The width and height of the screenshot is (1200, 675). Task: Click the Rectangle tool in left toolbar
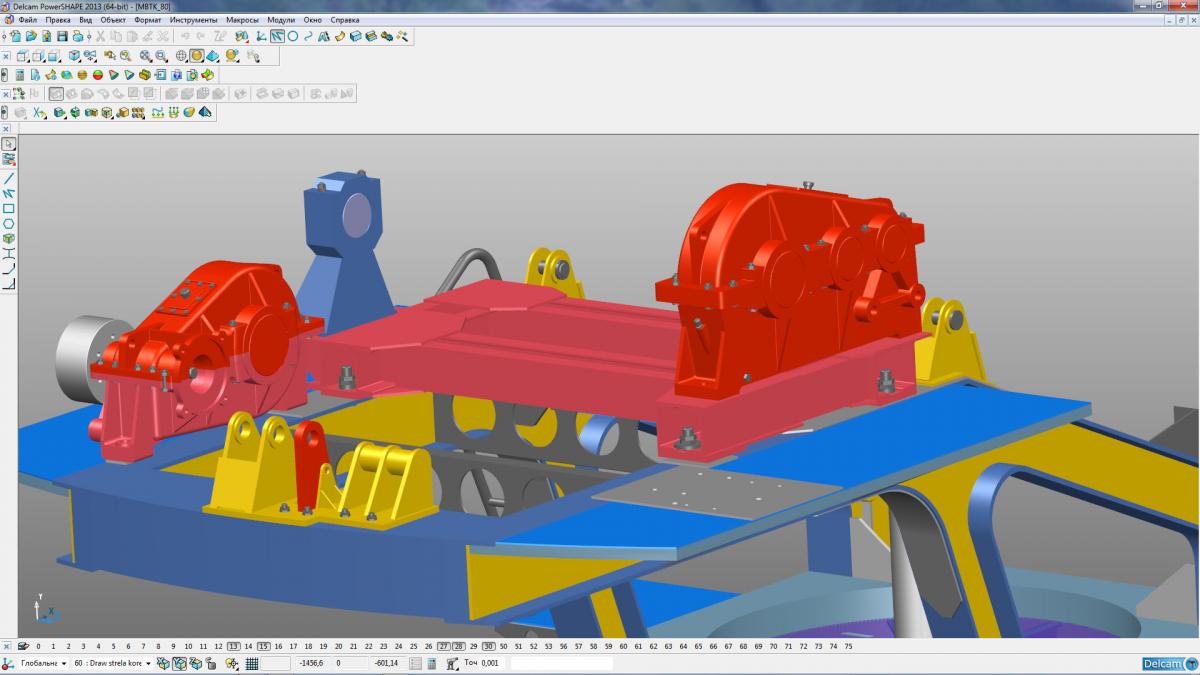[x=9, y=208]
